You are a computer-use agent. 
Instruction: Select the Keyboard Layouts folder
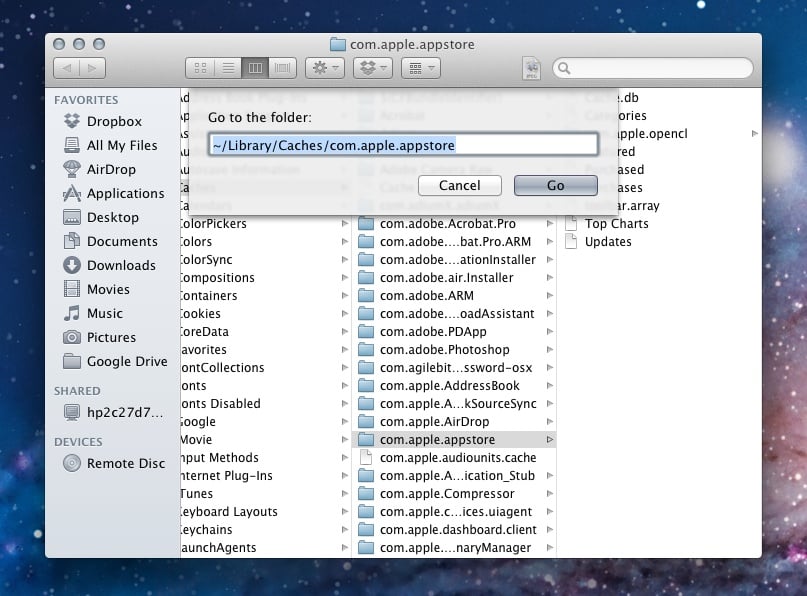tap(265, 512)
